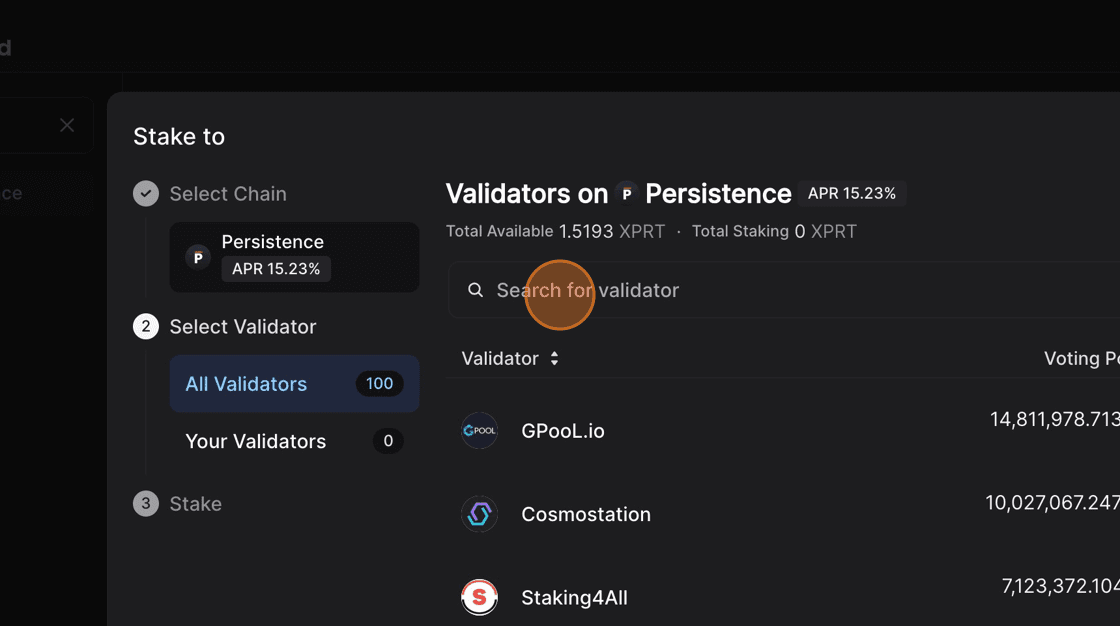Screen dimensions: 1120x626
Task: Click the search magnifier icon
Action: (x=476, y=290)
